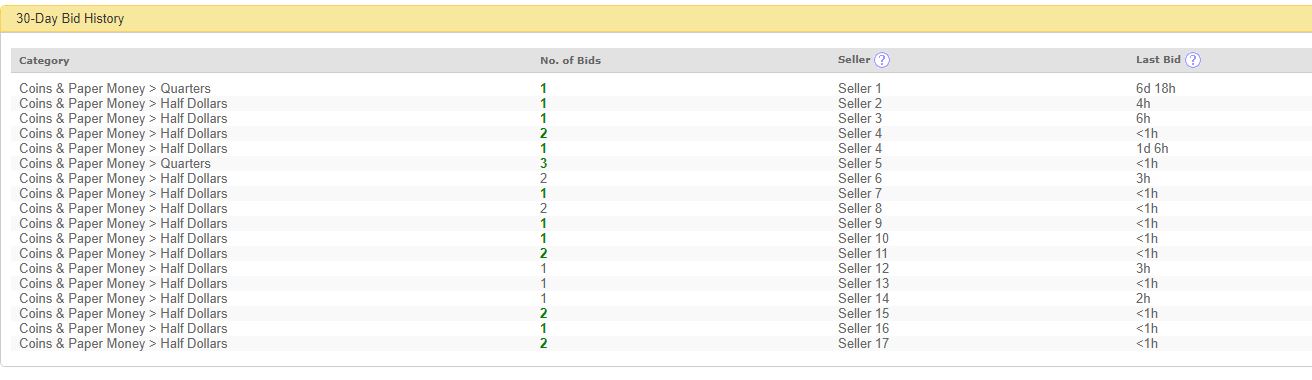Select the Seller 15 cell
Screen dimensions: 1312x380
[x=863, y=314]
